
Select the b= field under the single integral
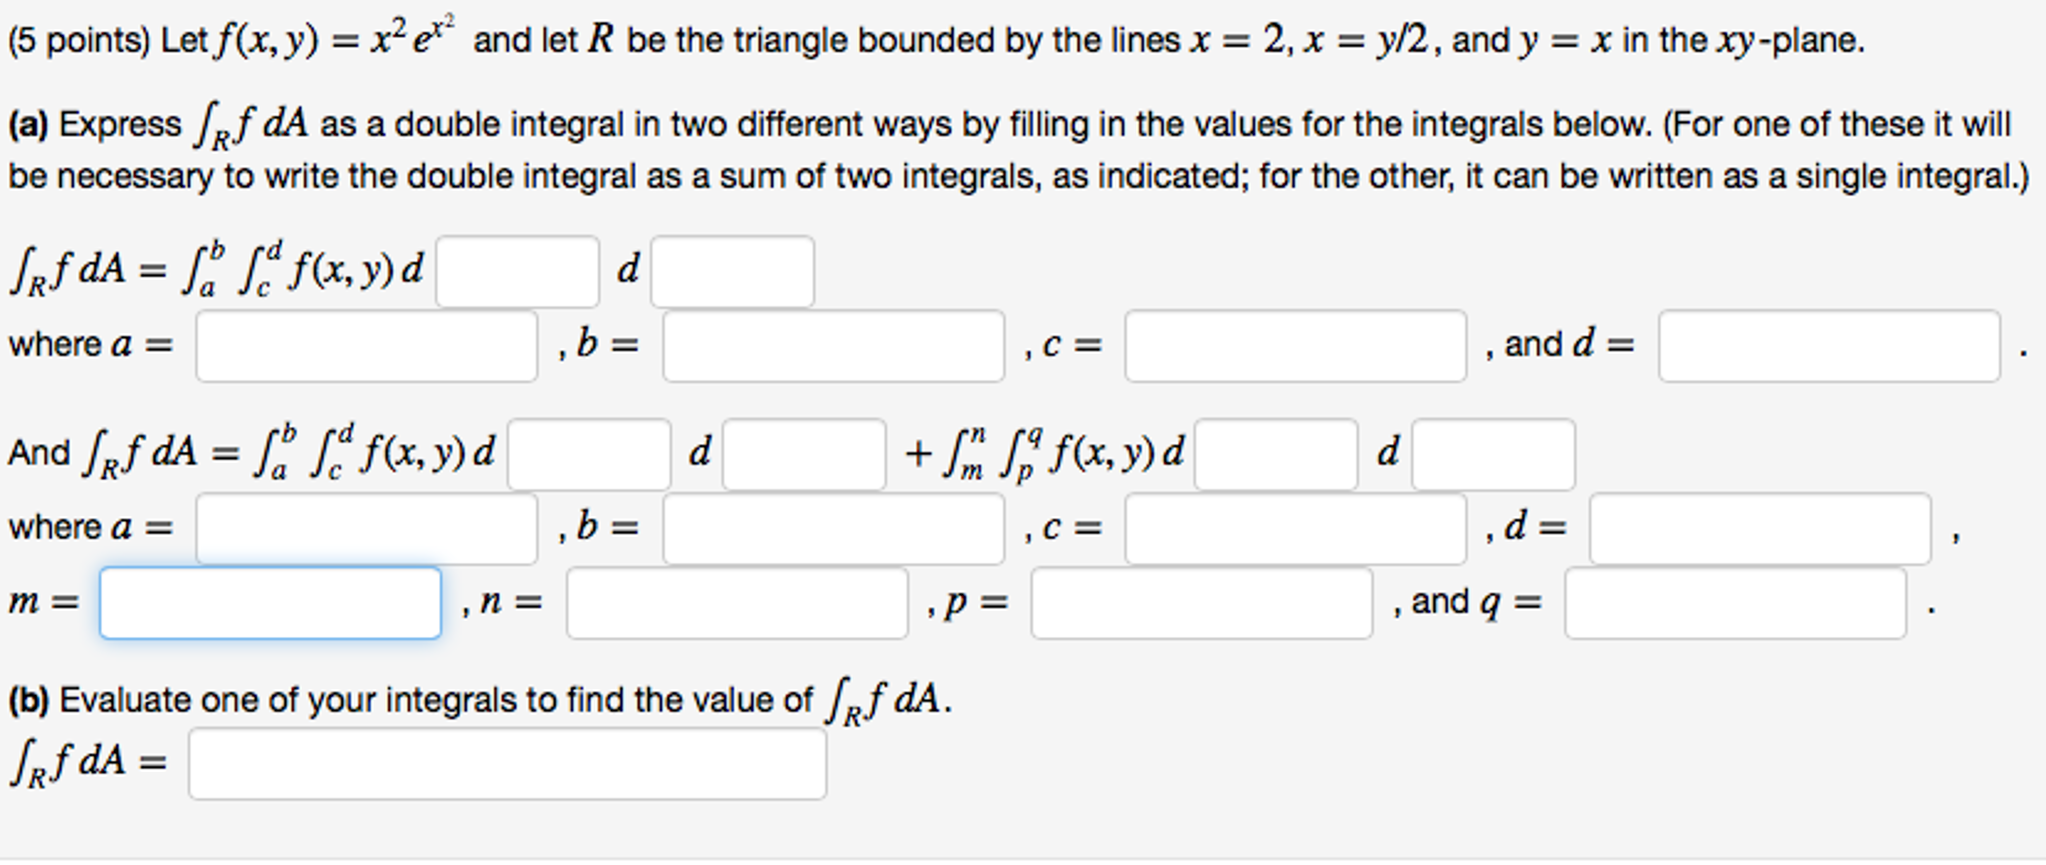[833, 346]
